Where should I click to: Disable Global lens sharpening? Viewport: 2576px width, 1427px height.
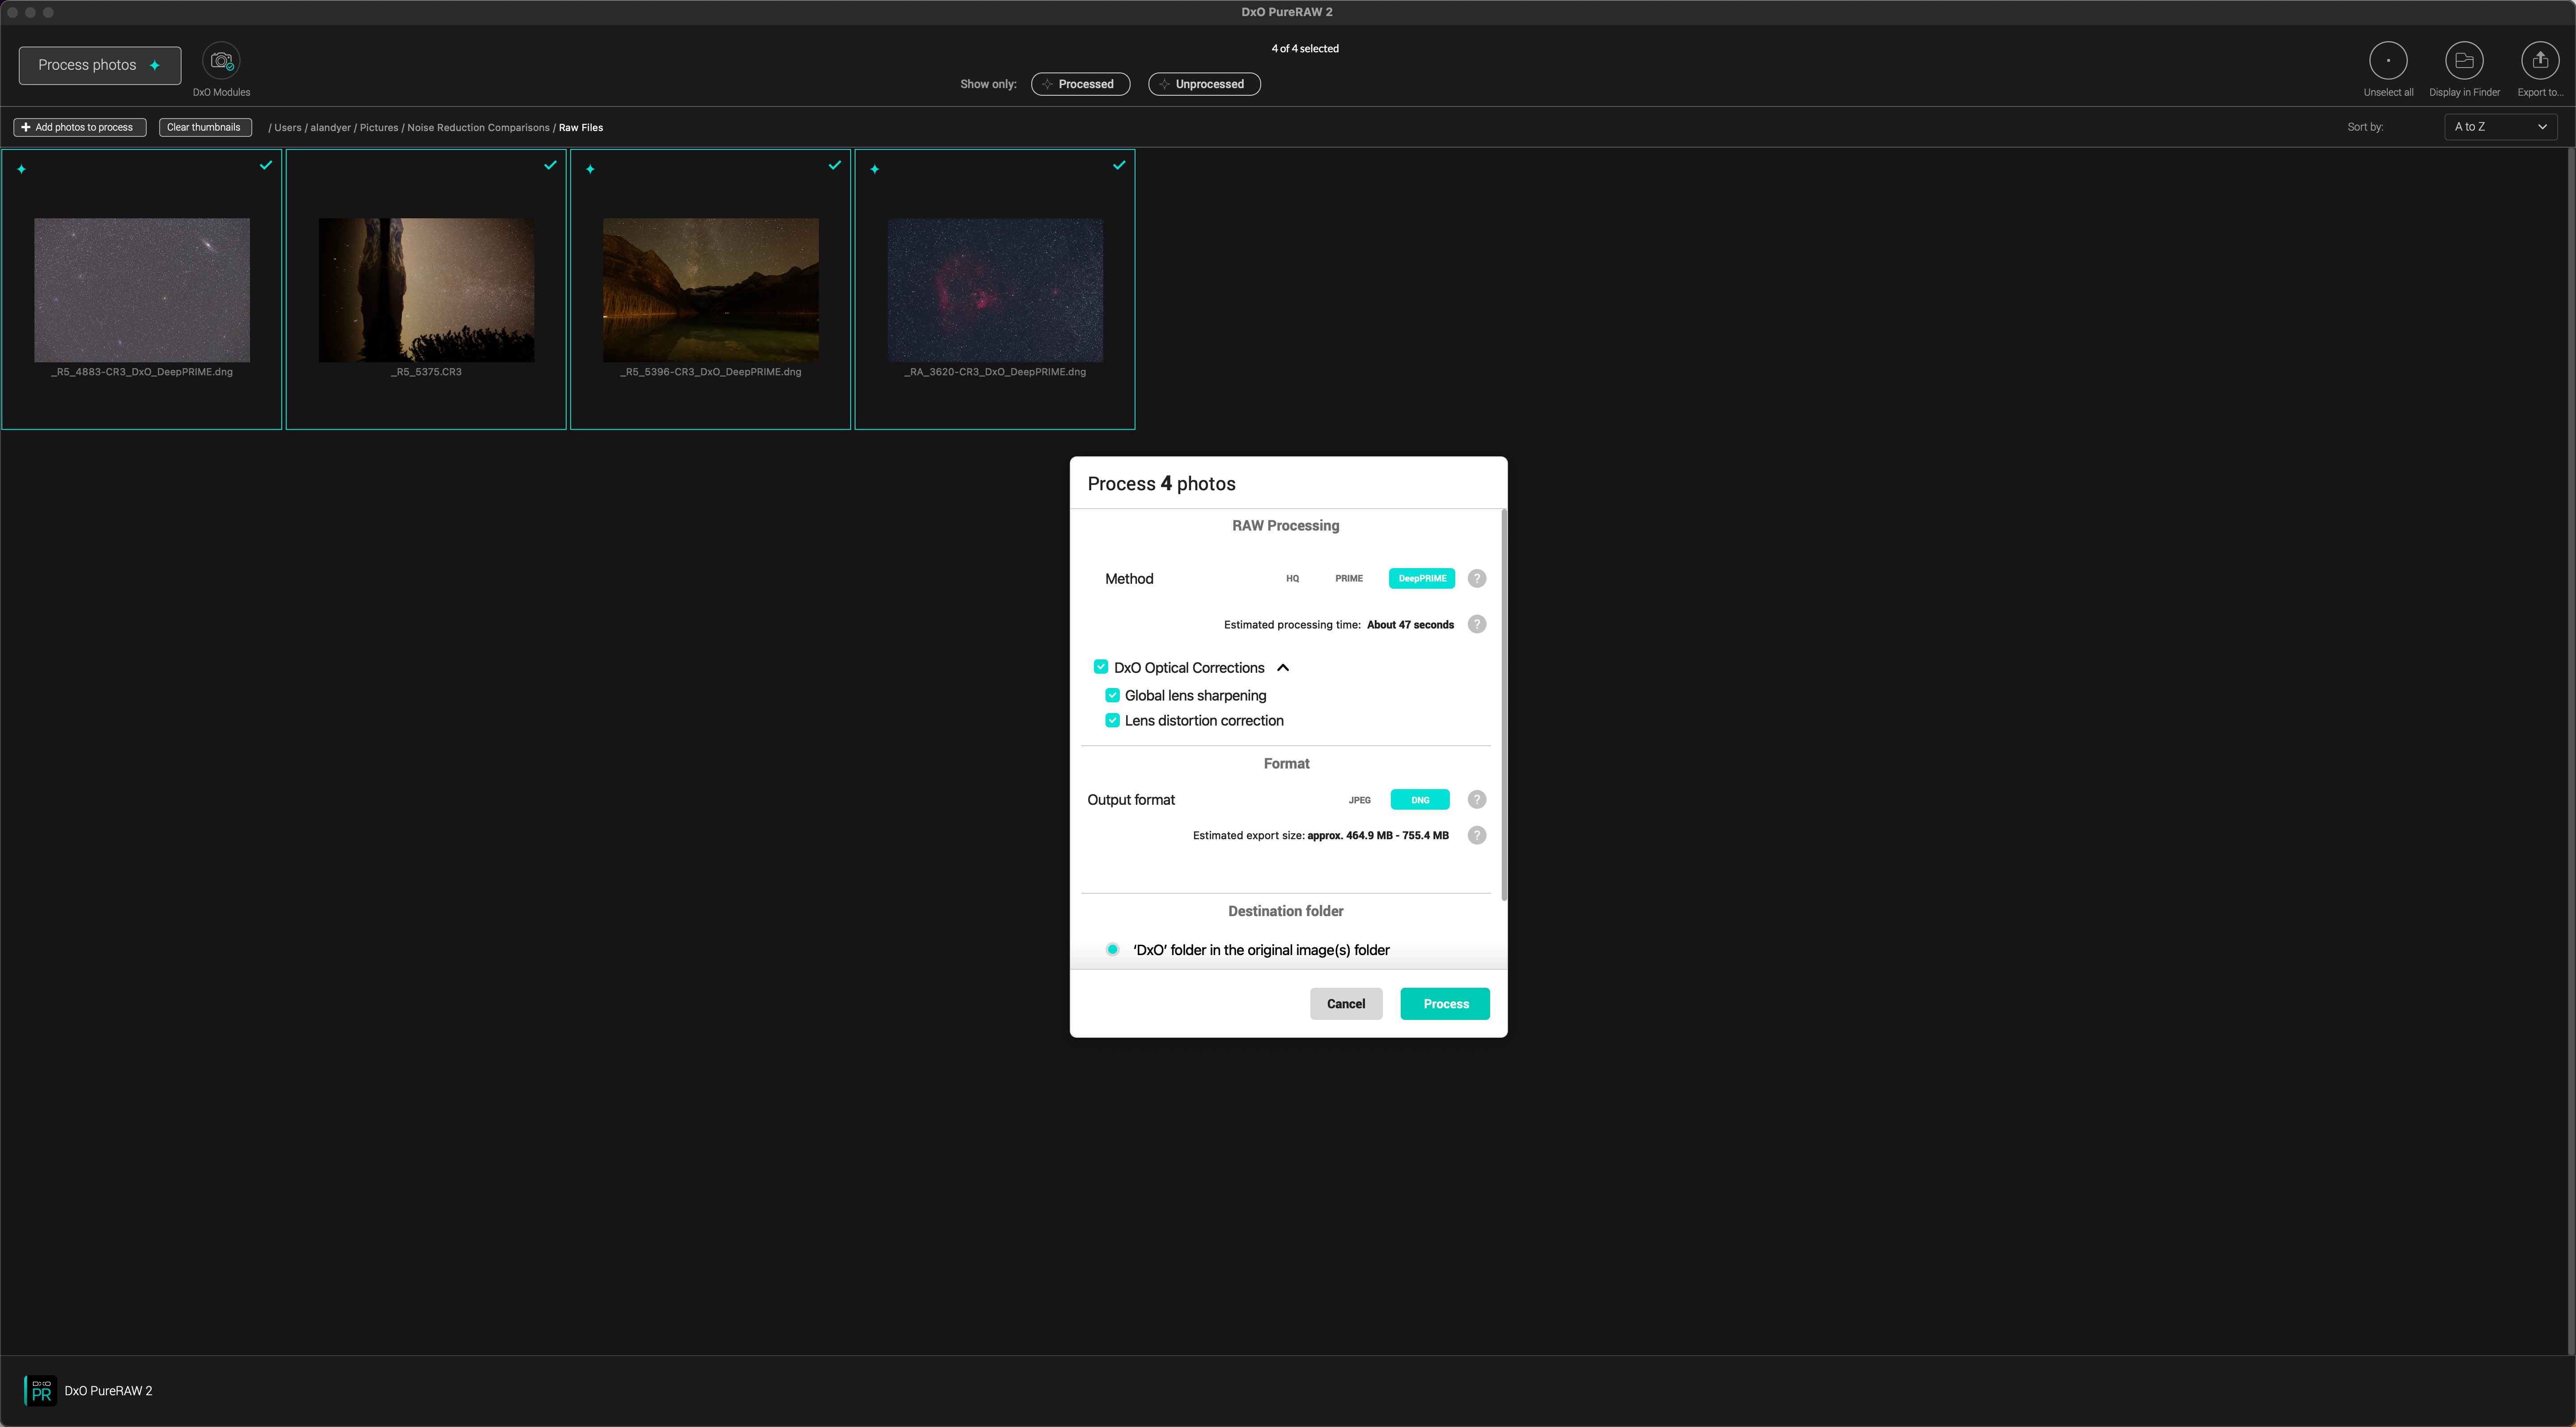1112,695
